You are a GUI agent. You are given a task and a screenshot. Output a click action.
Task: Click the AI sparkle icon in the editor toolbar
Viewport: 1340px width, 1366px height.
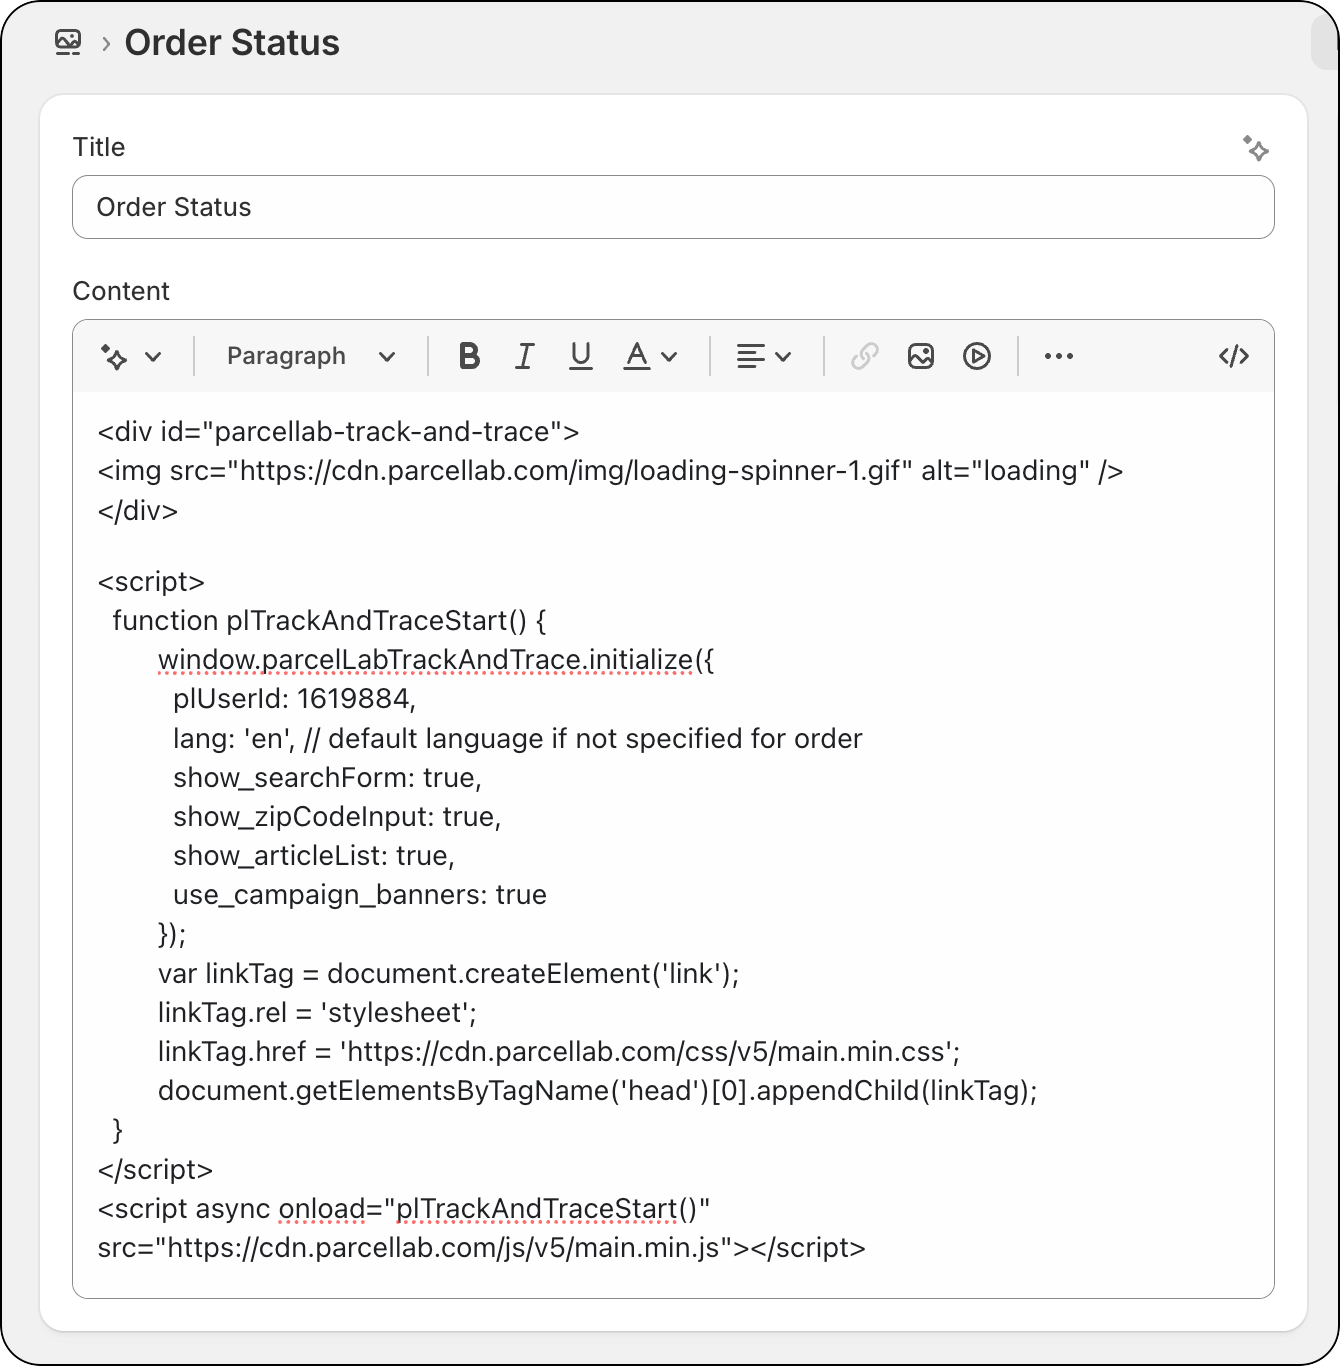tap(113, 355)
